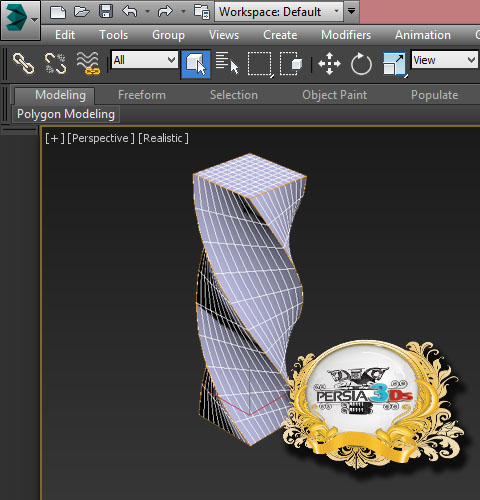The image size is (480, 500).
Task: Activate the Select and Move tool
Action: point(329,63)
